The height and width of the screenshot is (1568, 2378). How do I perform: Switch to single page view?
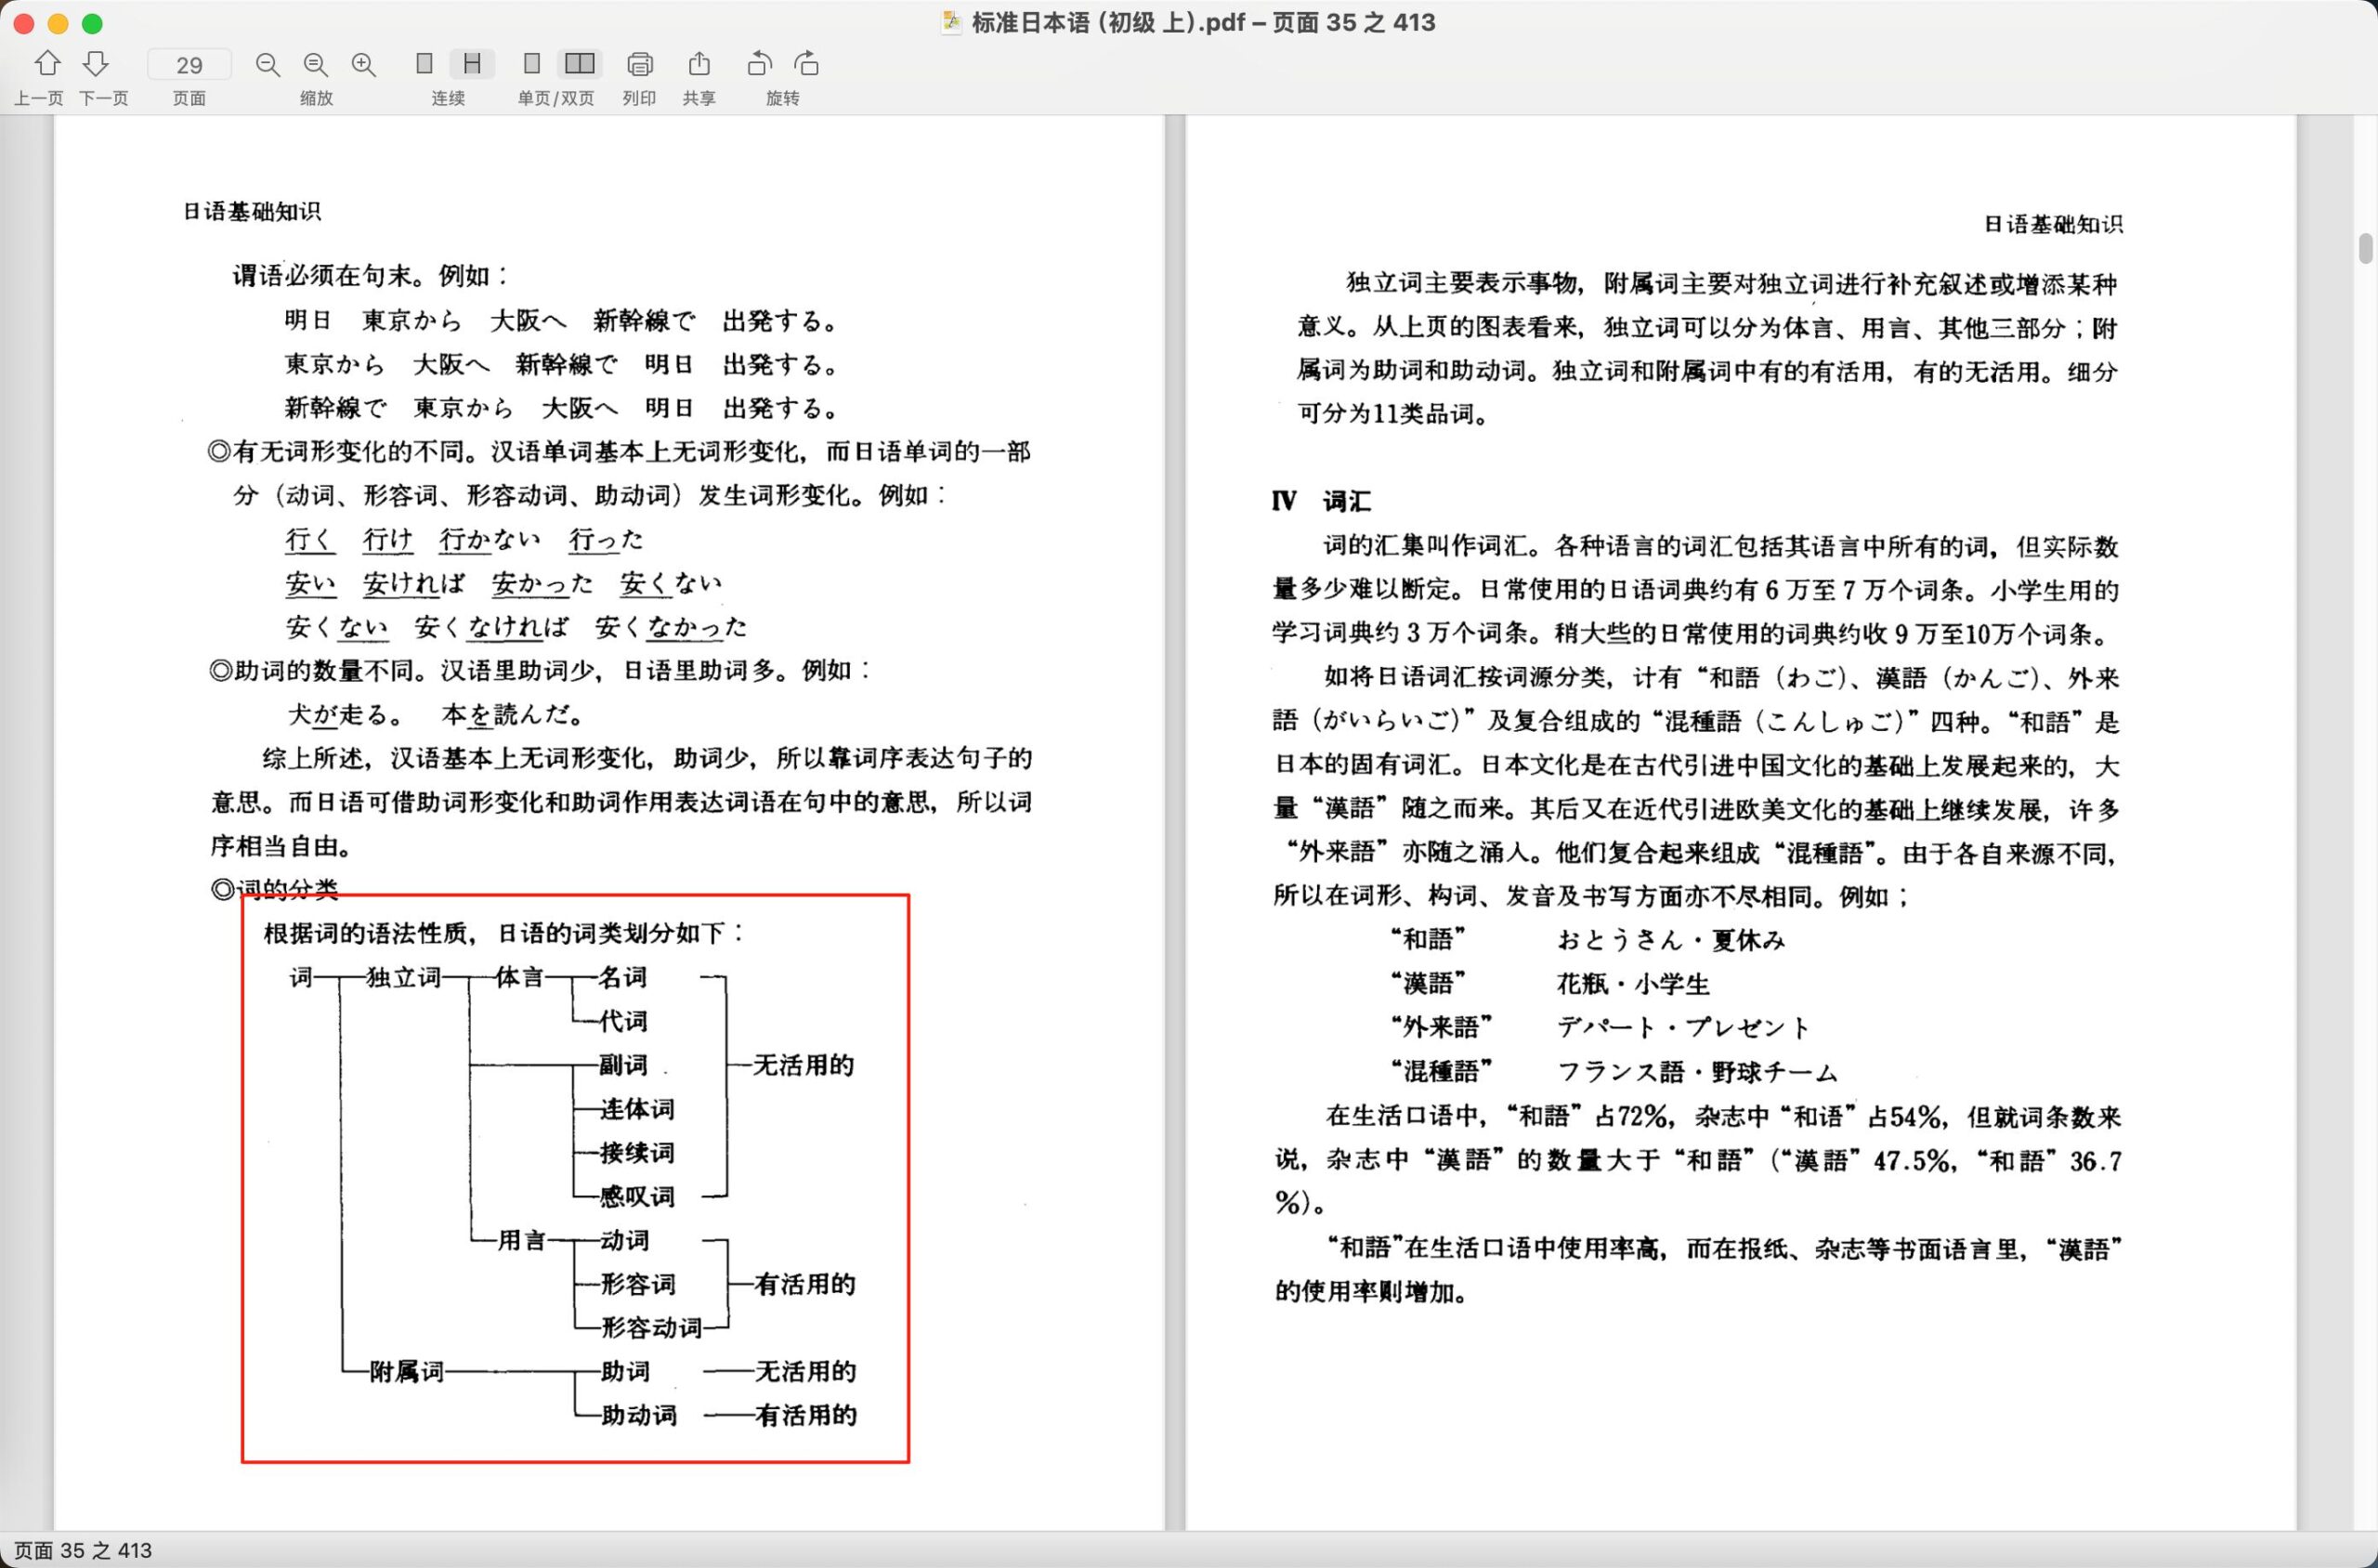(532, 64)
